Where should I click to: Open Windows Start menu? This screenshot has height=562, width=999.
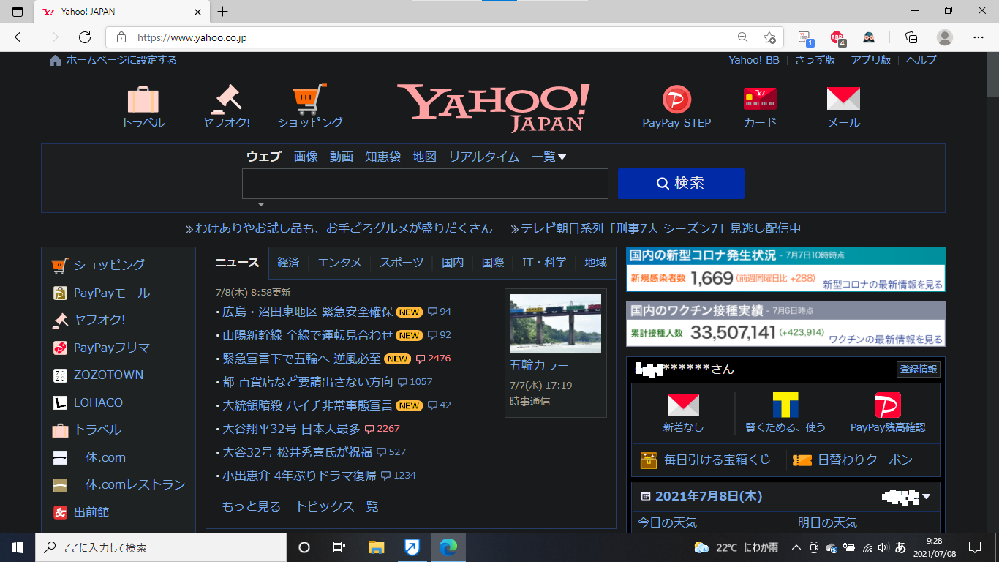coord(17,547)
